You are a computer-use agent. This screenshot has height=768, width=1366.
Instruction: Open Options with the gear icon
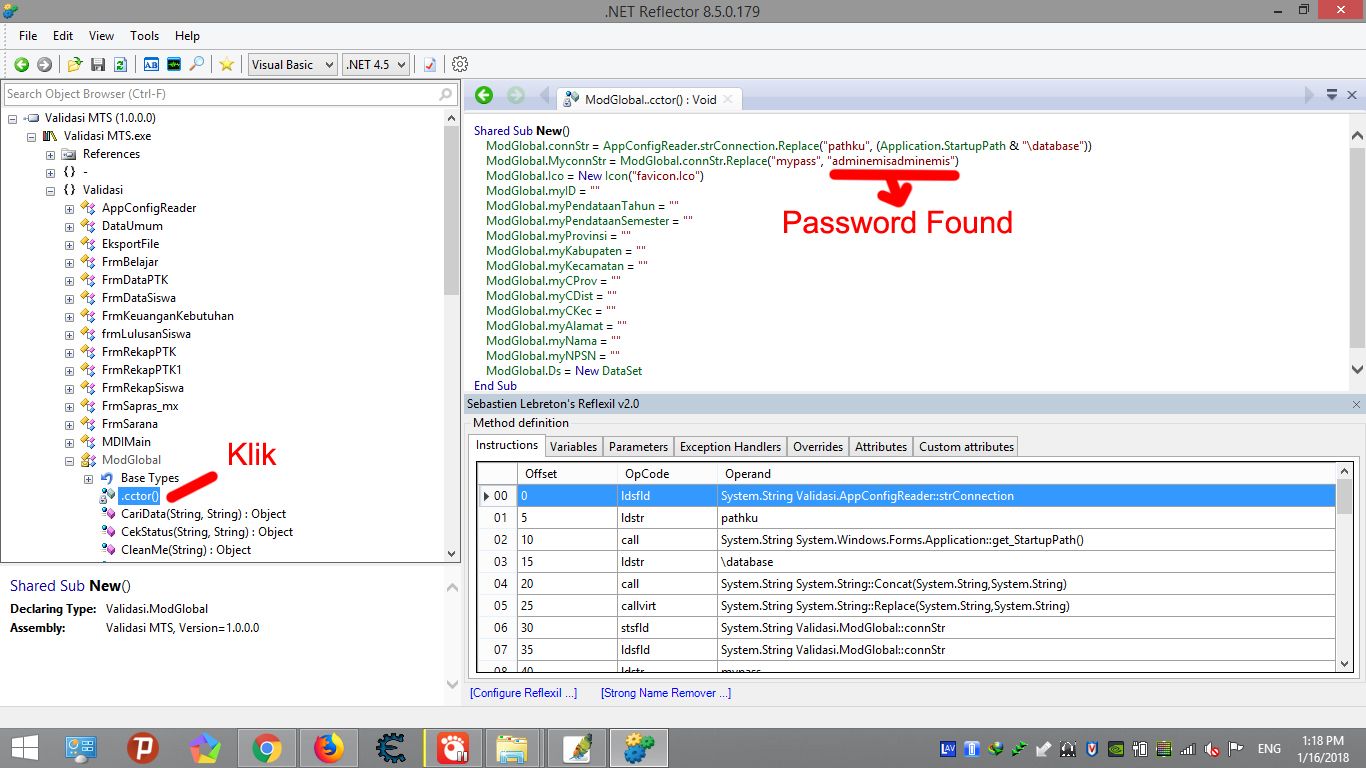coord(460,64)
